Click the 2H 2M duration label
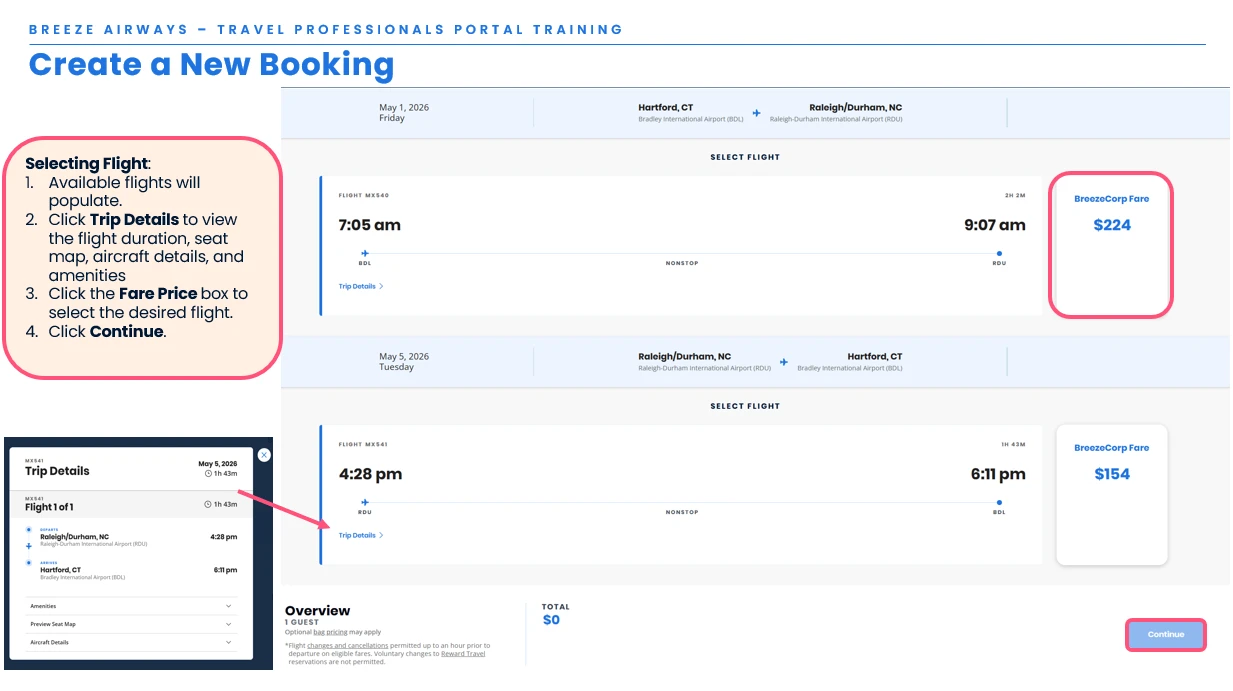 [x=1015, y=195]
